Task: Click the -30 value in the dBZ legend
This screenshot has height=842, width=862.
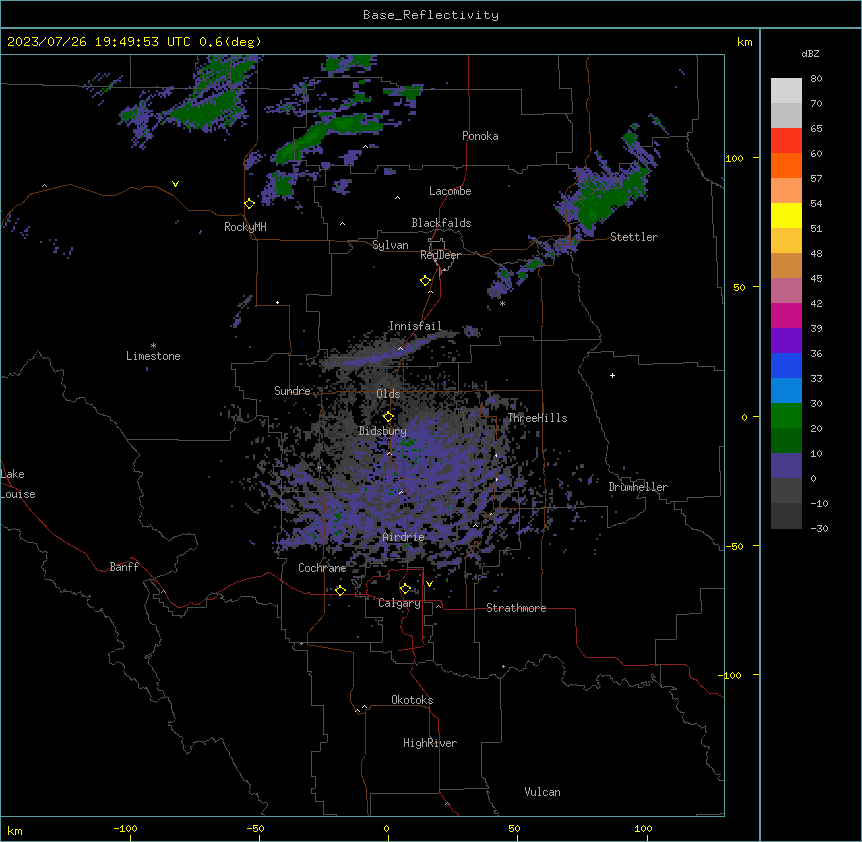Action: pos(819,528)
